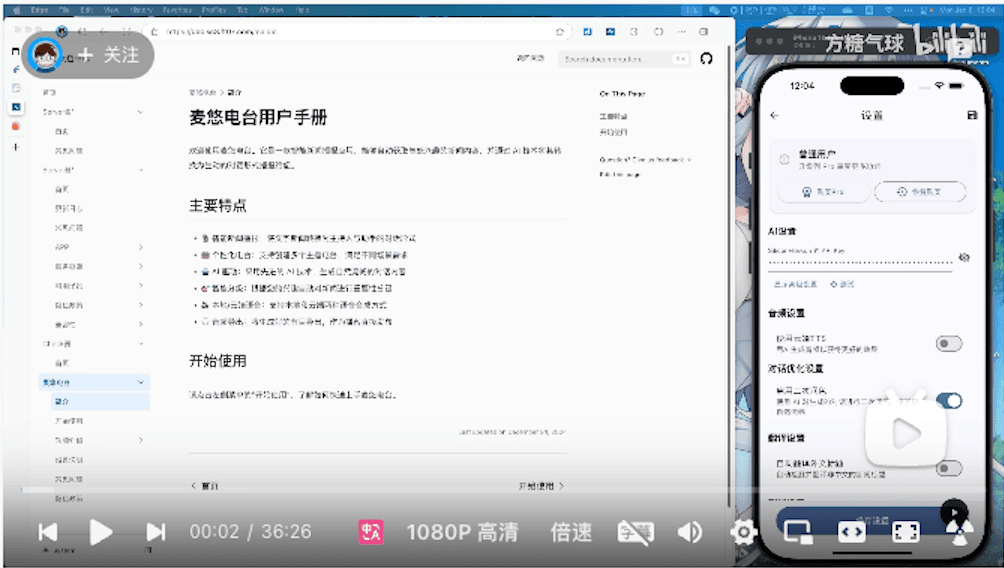
Task: Open player settings gear icon
Action: (x=743, y=532)
